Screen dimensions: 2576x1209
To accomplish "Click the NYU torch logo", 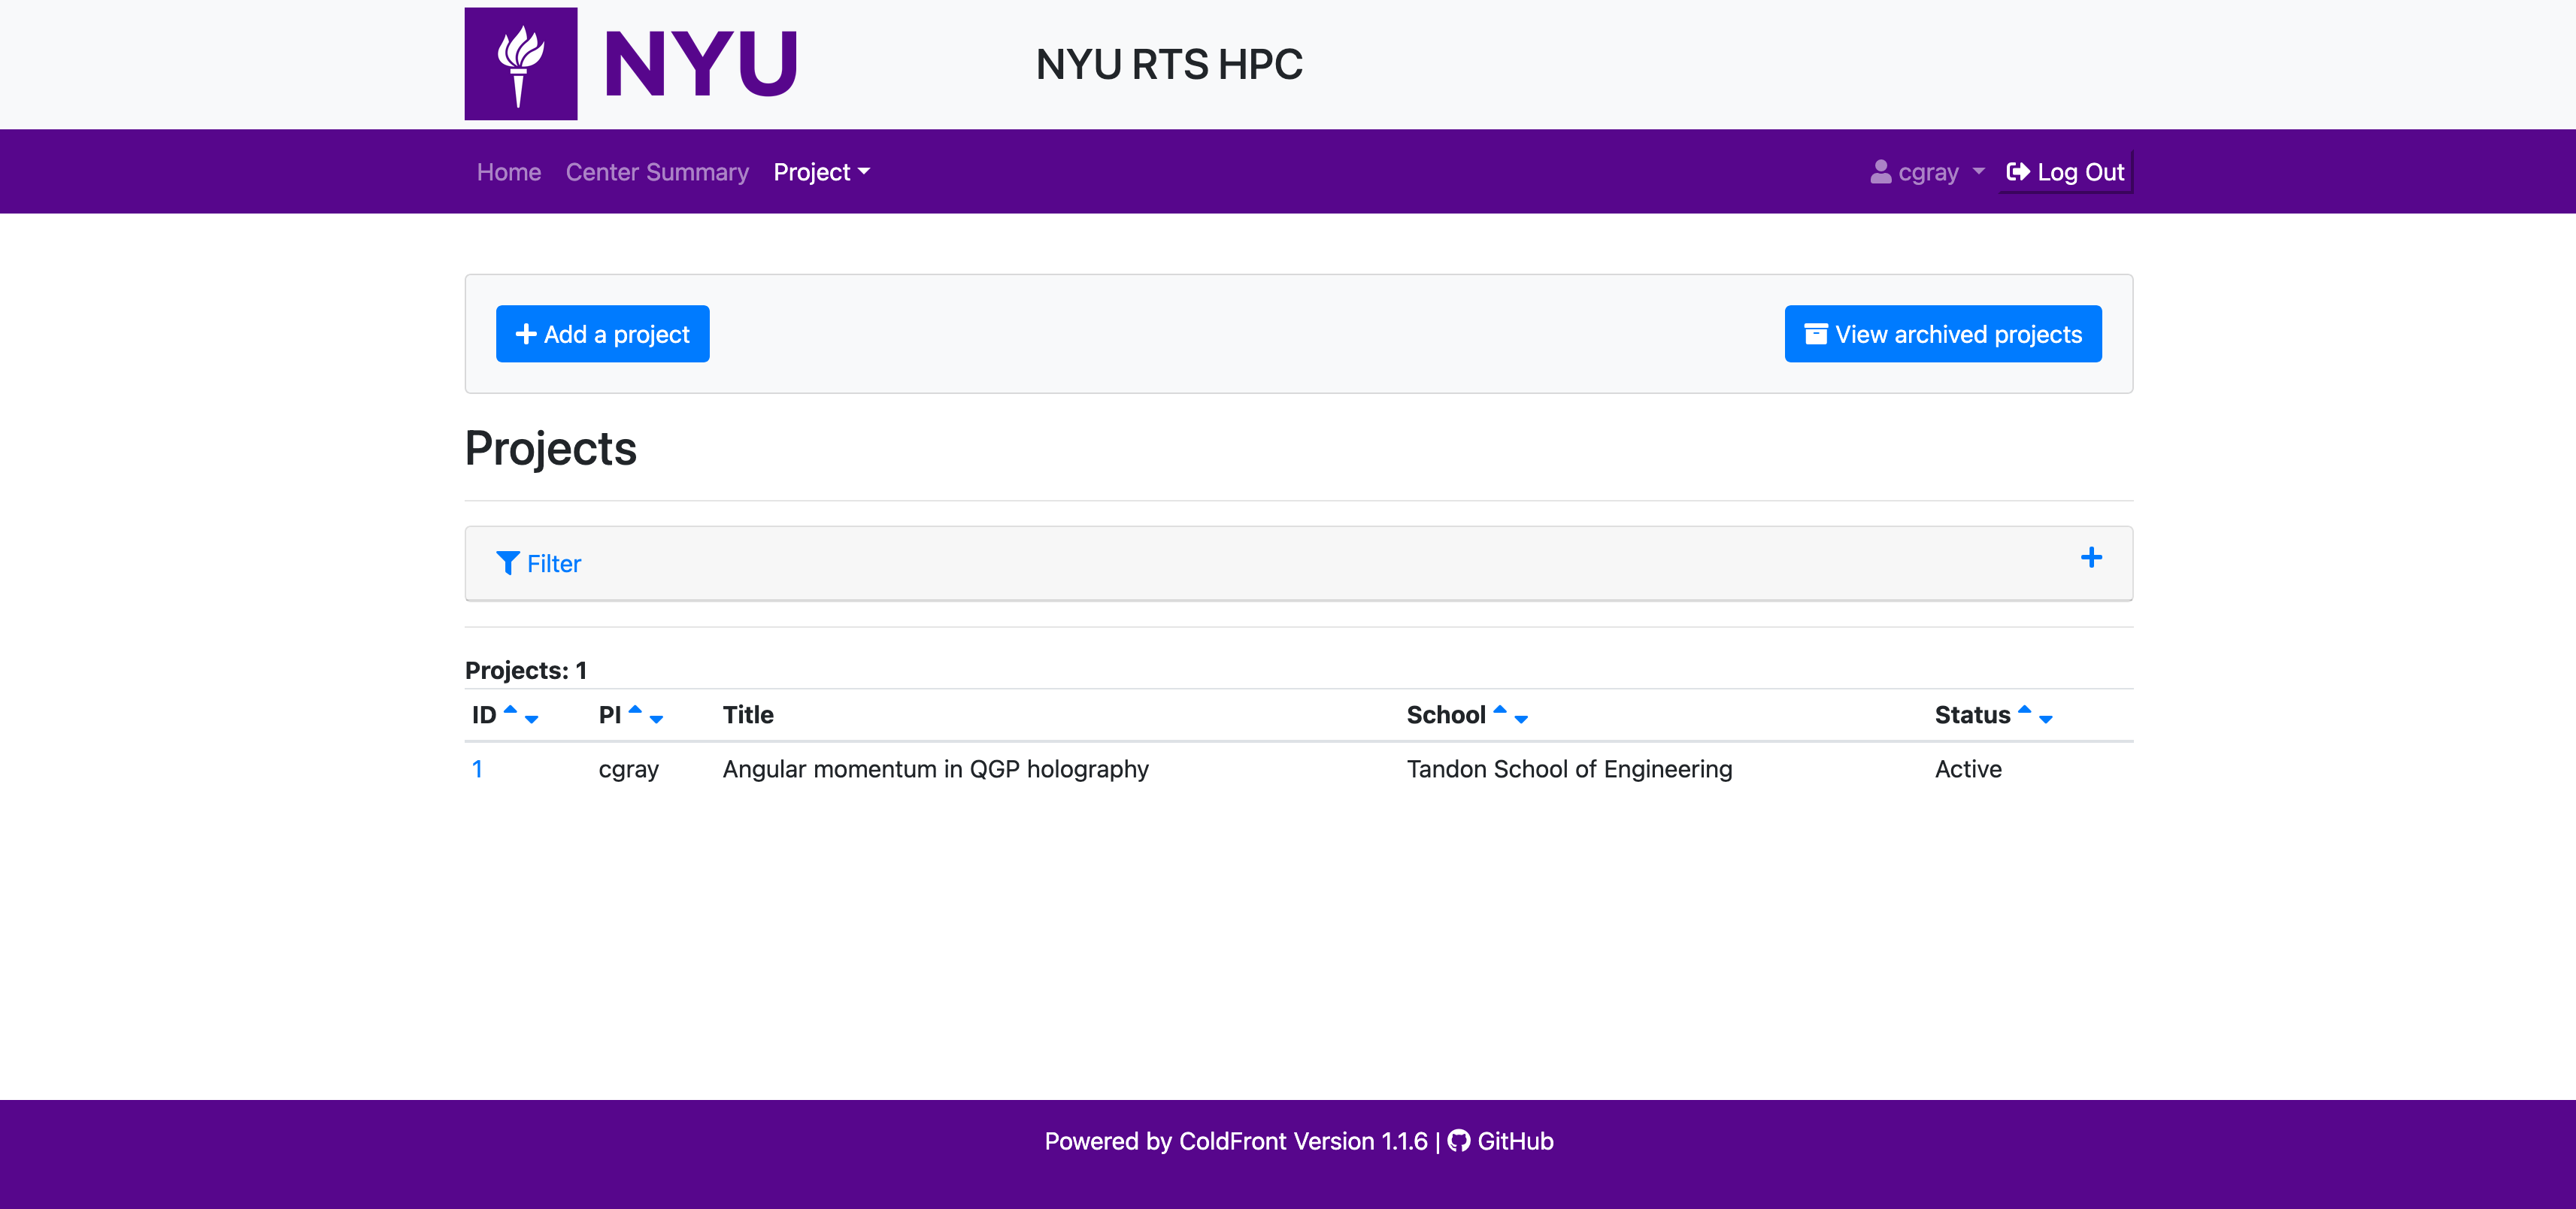I will coord(520,64).
